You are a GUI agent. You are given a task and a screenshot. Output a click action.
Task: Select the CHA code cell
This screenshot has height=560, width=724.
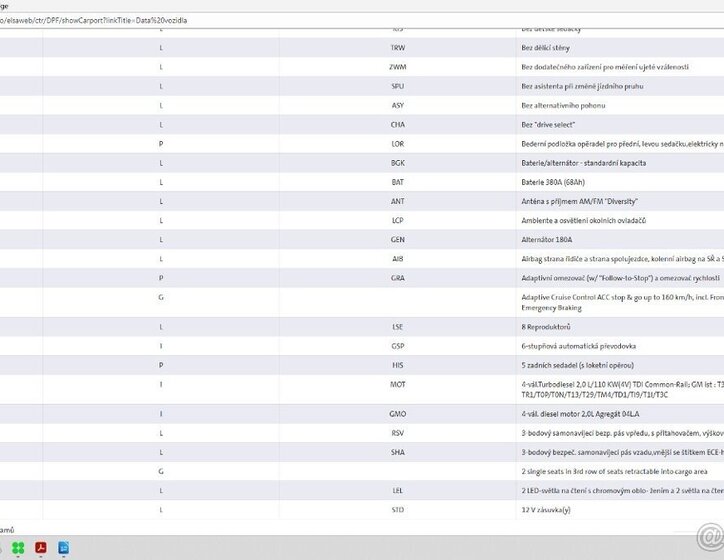tap(398, 124)
